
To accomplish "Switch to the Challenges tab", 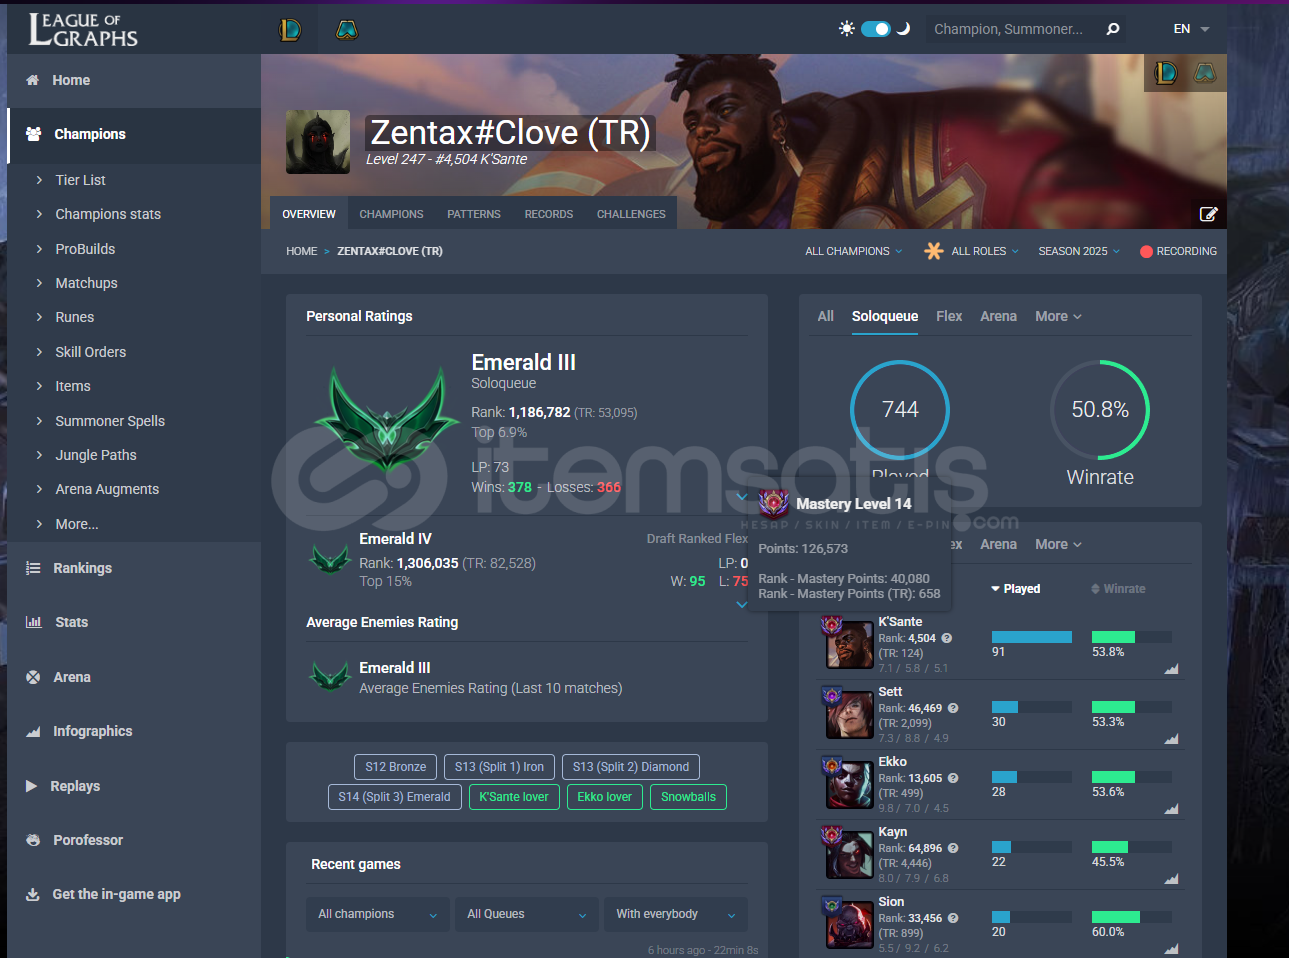I will tap(631, 214).
